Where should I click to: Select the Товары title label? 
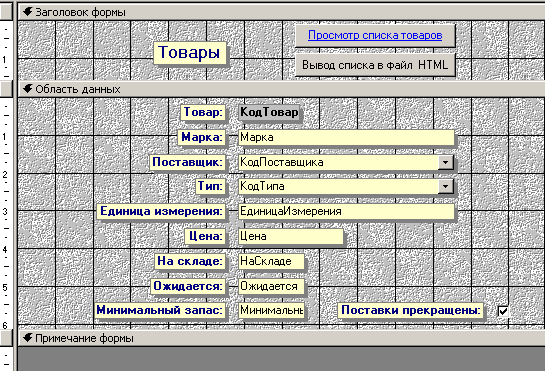(x=189, y=53)
